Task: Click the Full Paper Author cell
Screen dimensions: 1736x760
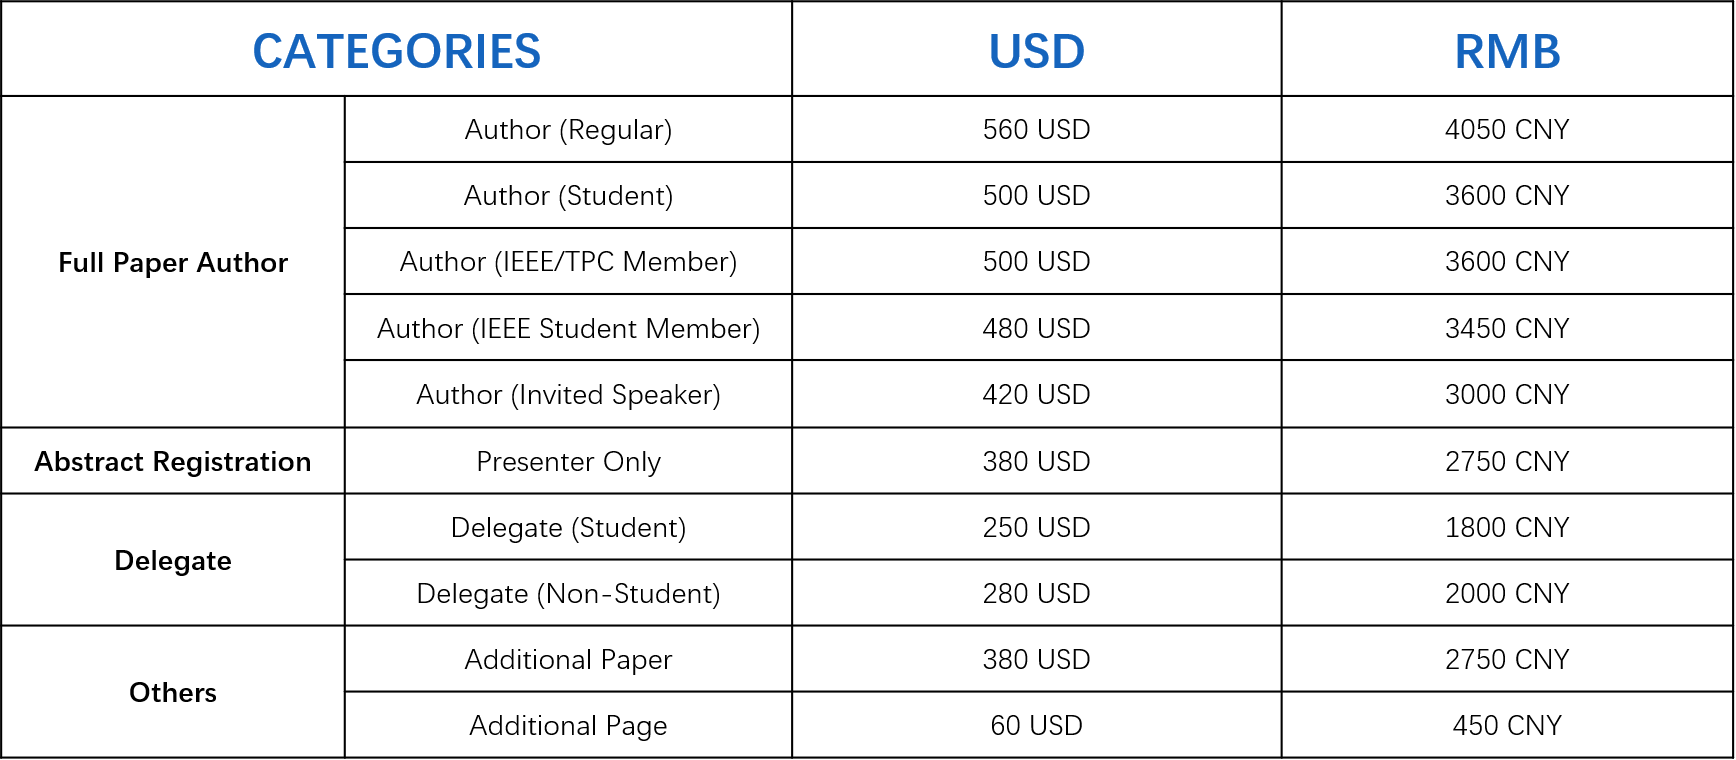Action: 173,262
